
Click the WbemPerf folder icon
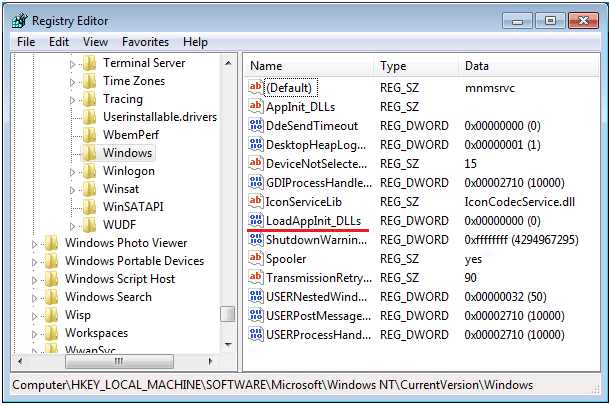90,134
